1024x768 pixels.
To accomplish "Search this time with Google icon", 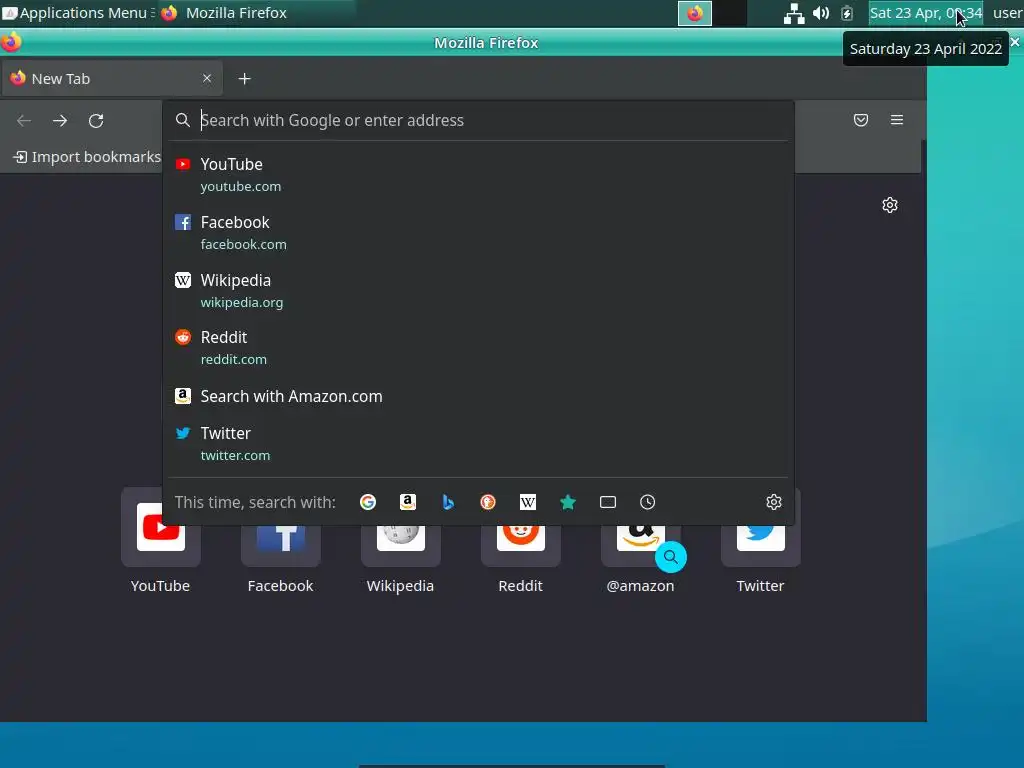I will point(368,502).
